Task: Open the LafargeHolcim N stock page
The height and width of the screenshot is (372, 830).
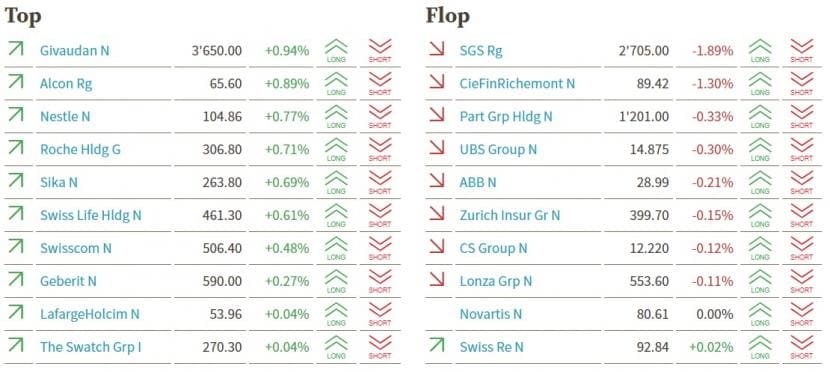Action: click(x=90, y=314)
